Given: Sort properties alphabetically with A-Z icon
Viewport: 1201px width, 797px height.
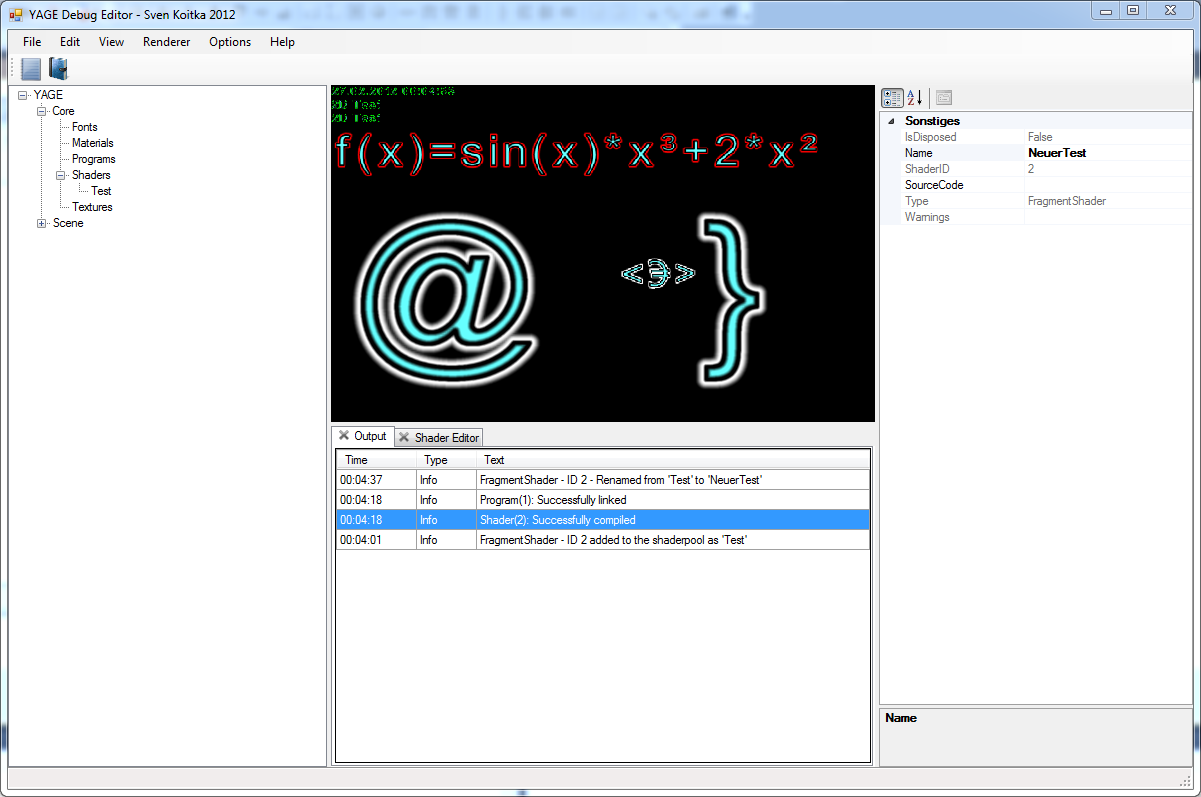Looking at the screenshot, I should [x=914, y=98].
